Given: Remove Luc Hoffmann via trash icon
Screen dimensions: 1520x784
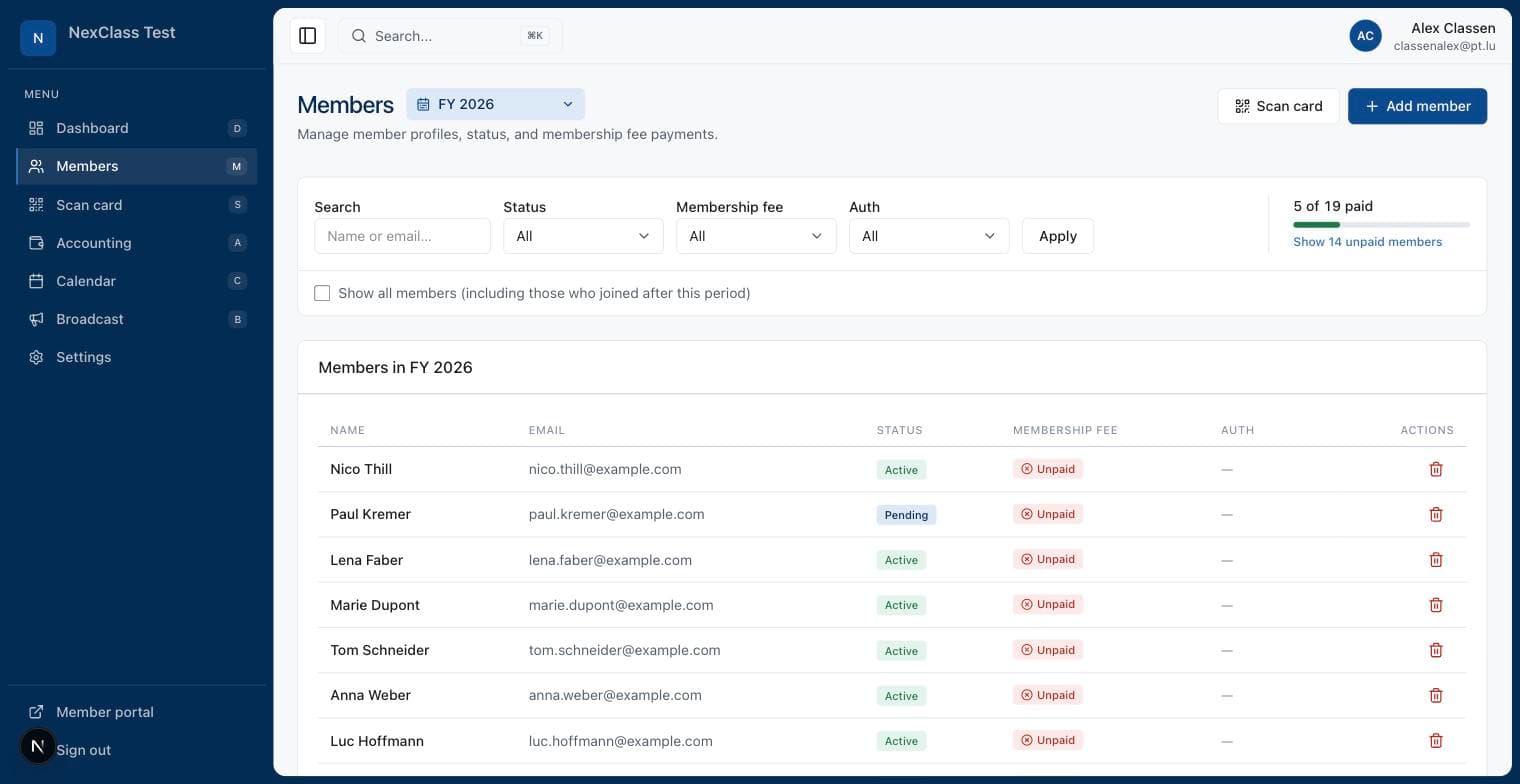Looking at the screenshot, I should (x=1436, y=741).
